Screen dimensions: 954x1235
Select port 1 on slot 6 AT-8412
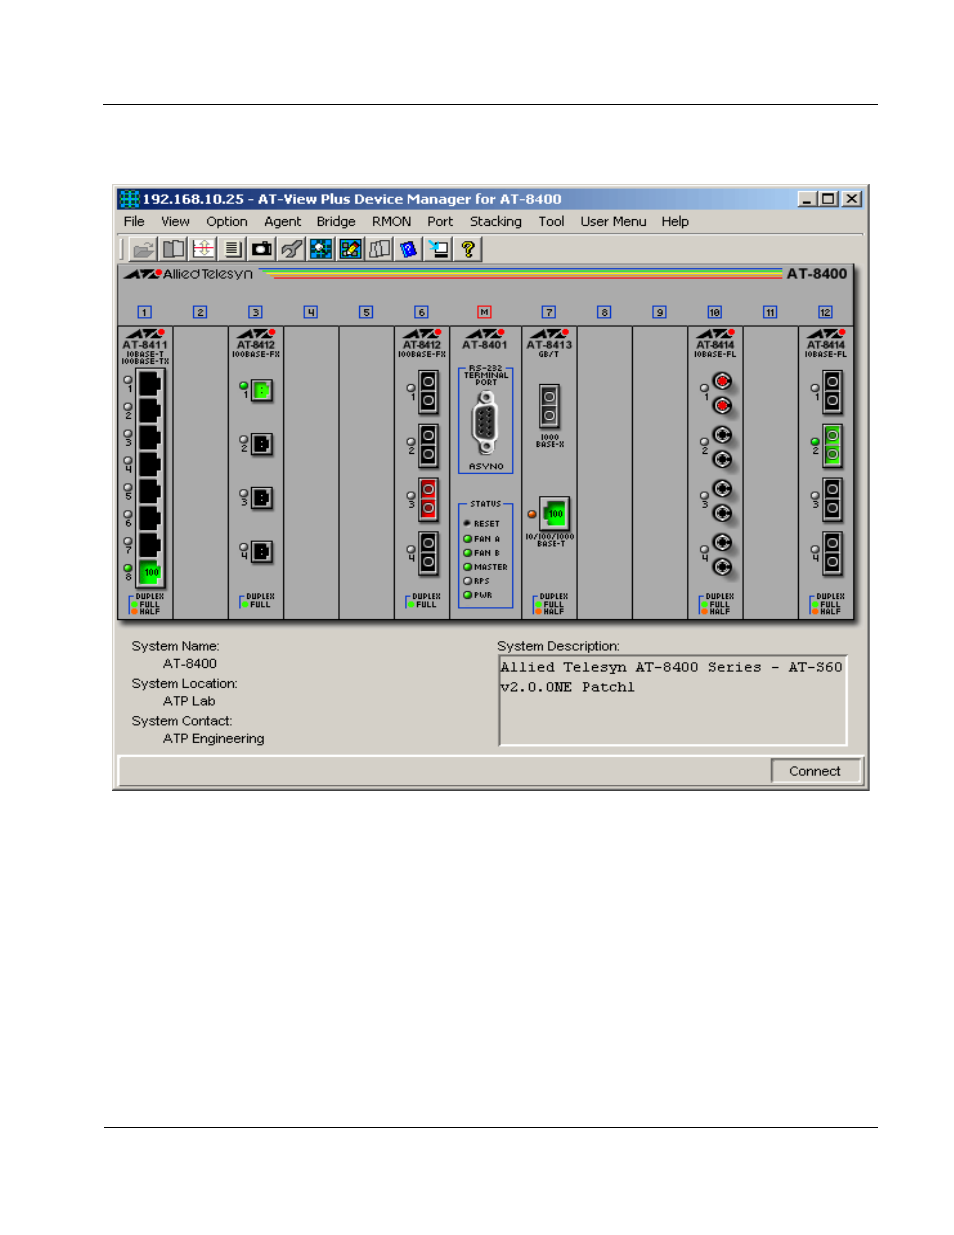(x=428, y=390)
